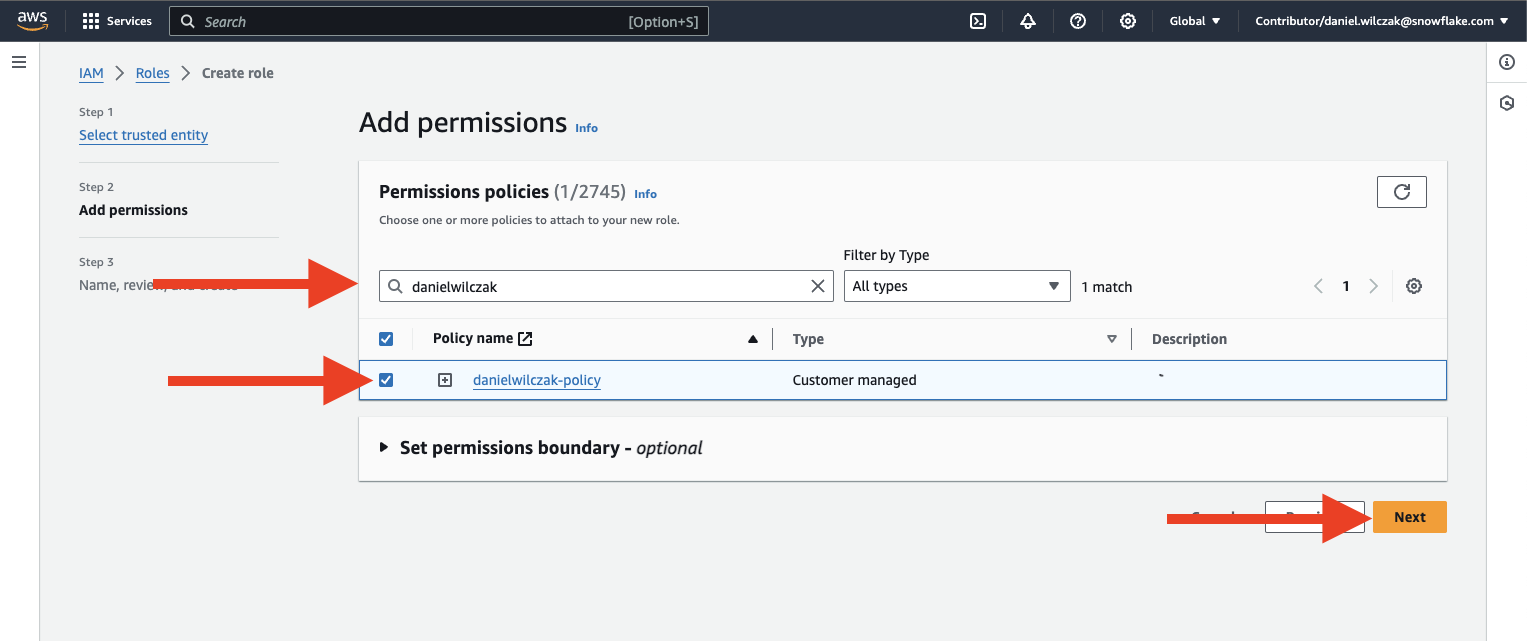Open console settings gear in header

click(1128, 21)
